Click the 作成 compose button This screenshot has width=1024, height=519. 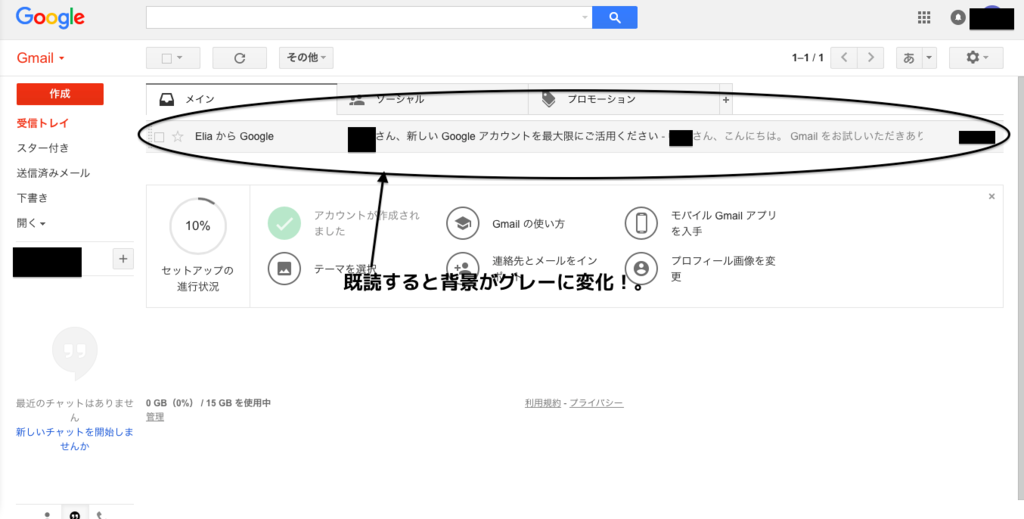click(60, 94)
